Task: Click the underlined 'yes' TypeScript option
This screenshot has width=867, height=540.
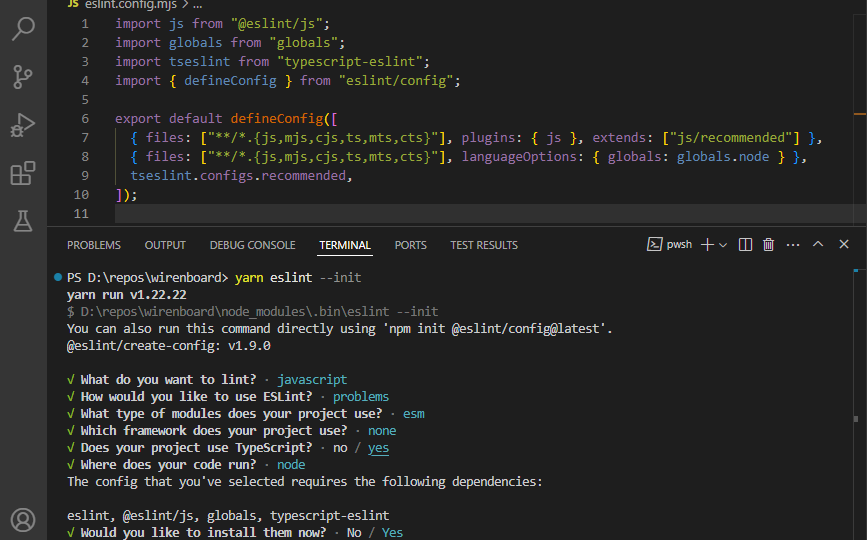Action: 378,448
